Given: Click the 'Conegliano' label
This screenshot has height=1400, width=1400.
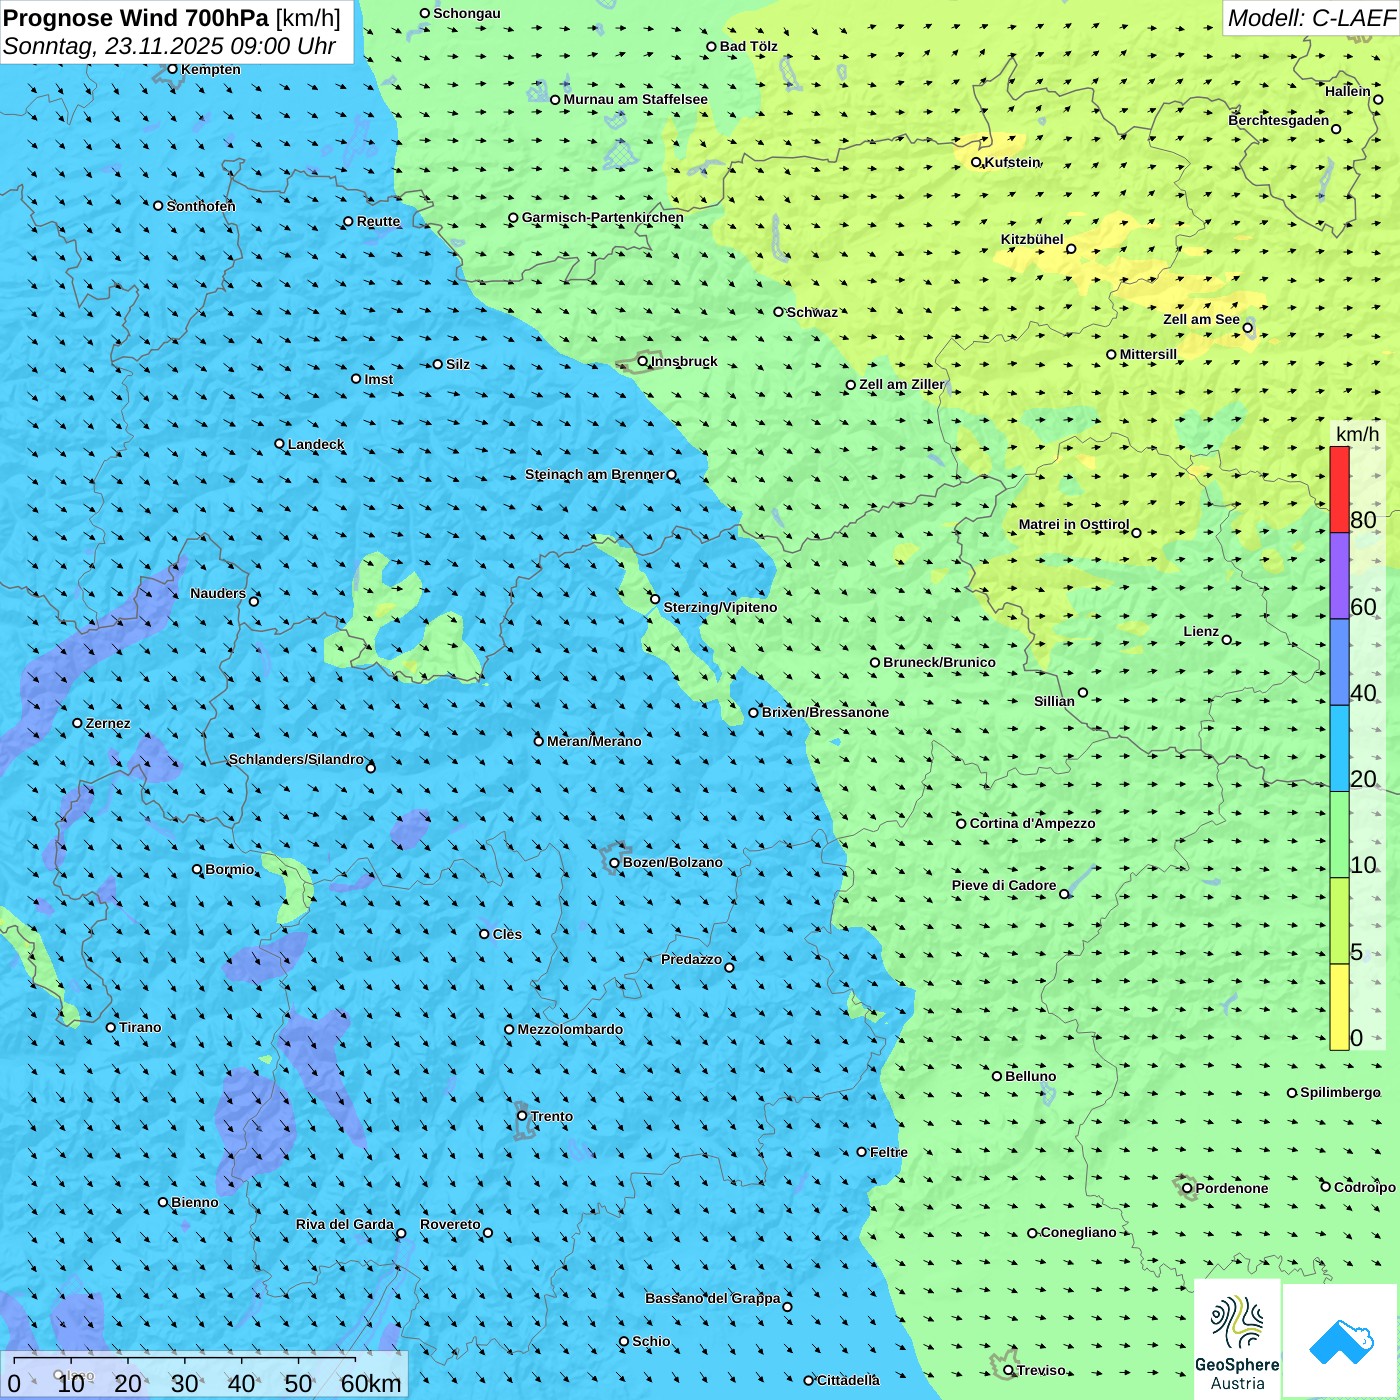Looking at the screenshot, I should [x=1078, y=1232].
